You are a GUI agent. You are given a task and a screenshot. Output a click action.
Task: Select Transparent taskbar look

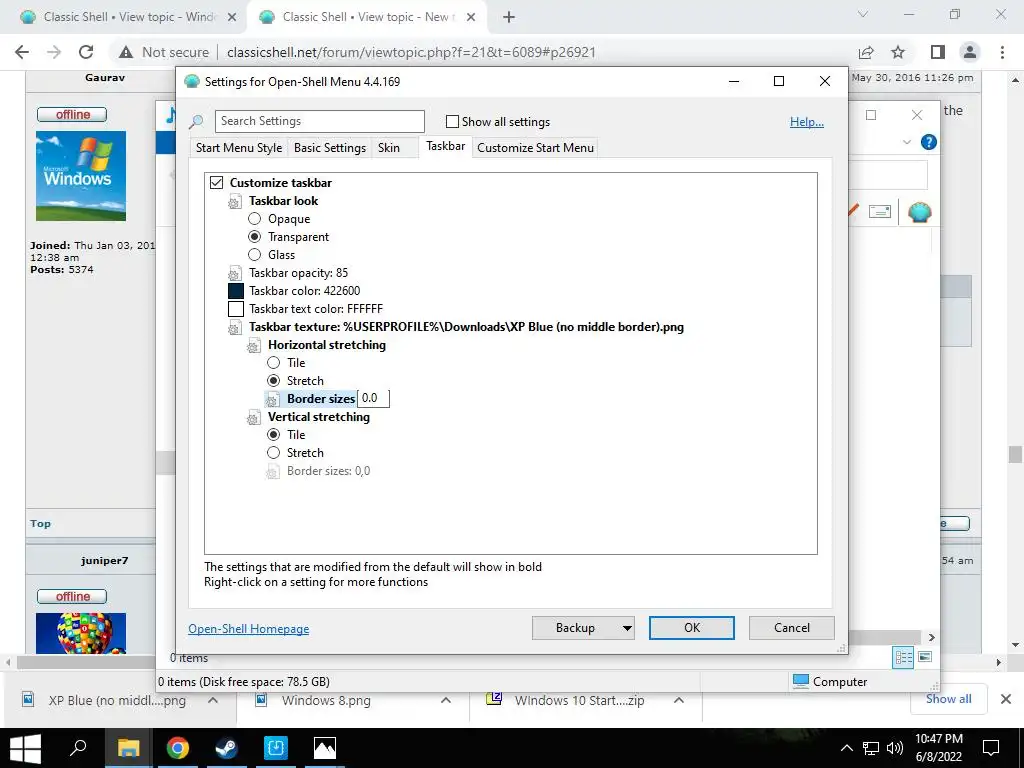tap(255, 236)
